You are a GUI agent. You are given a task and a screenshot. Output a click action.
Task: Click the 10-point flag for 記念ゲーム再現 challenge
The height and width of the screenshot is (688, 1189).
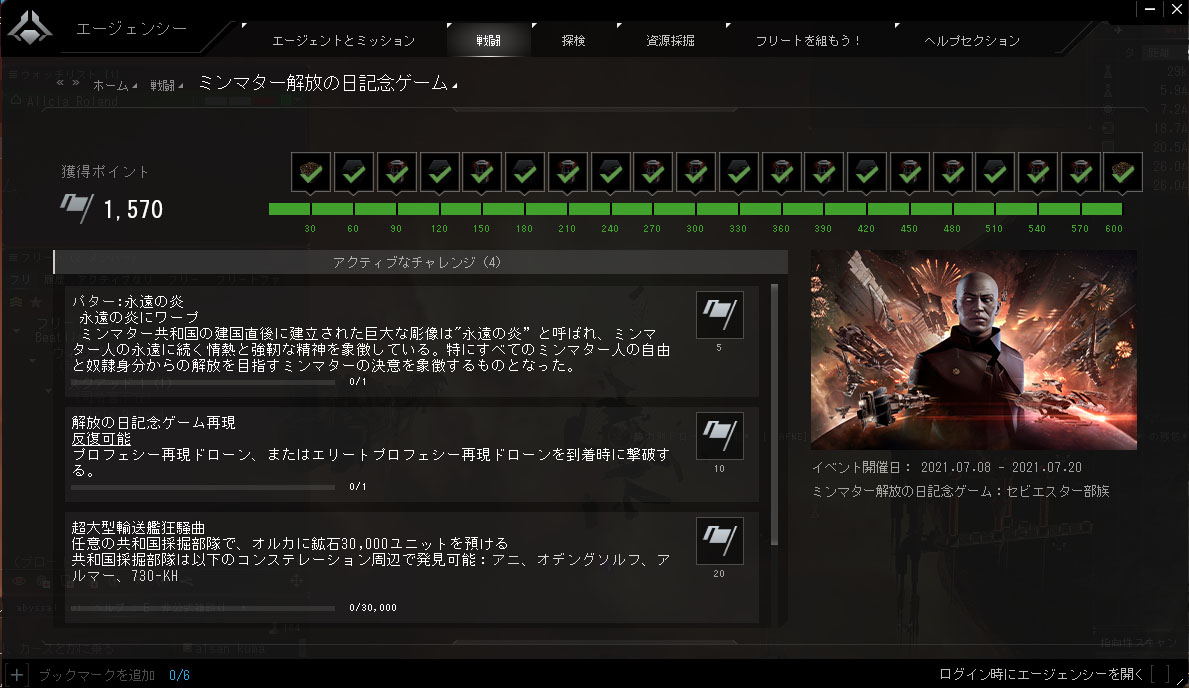click(x=720, y=435)
